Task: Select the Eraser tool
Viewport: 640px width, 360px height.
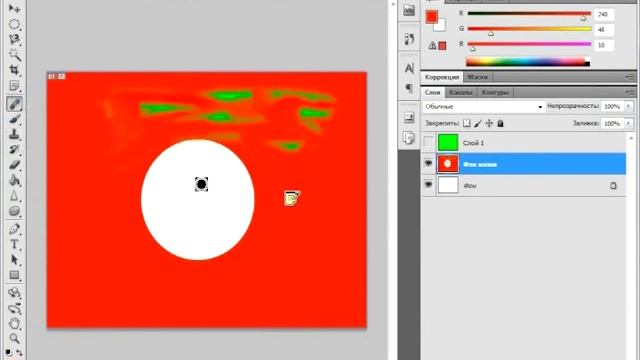Action: pyautogui.click(x=14, y=165)
